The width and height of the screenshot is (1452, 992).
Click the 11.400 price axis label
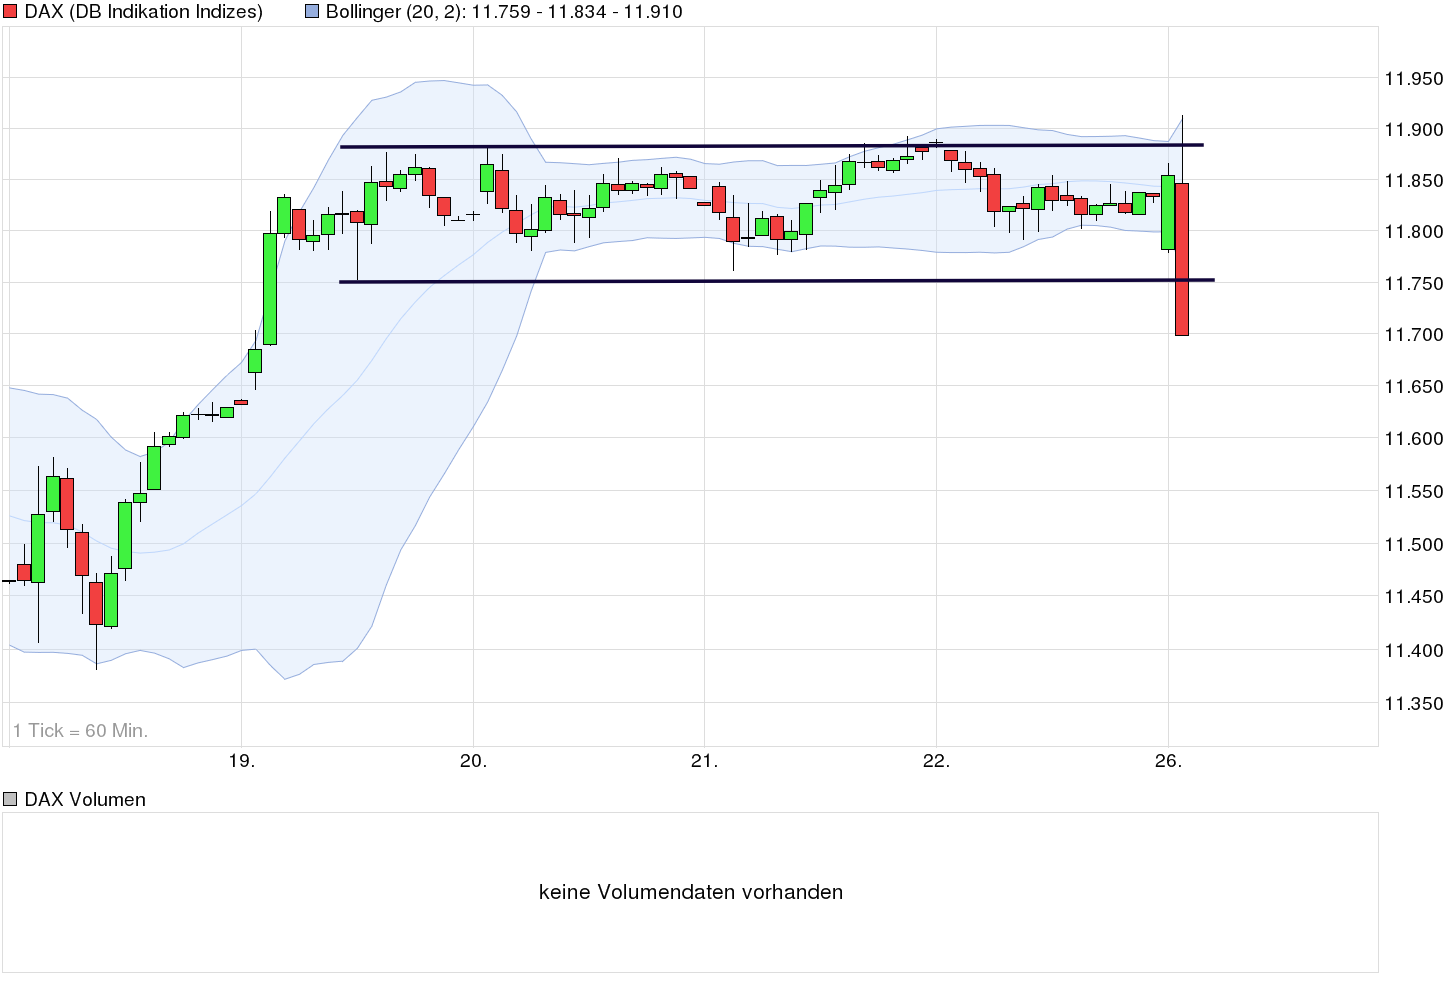click(1413, 651)
